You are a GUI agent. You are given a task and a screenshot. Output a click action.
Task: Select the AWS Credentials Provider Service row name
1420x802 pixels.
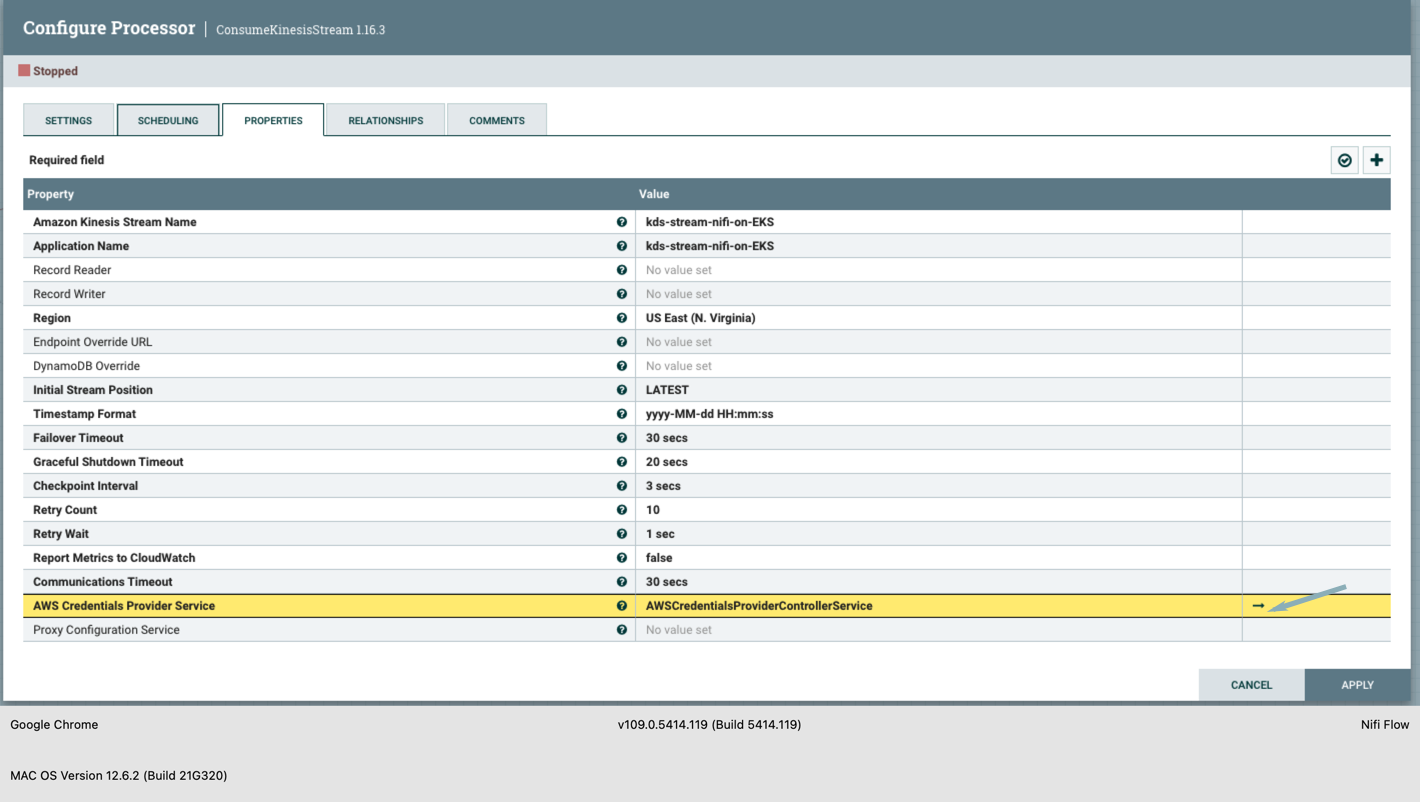[x=124, y=606]
